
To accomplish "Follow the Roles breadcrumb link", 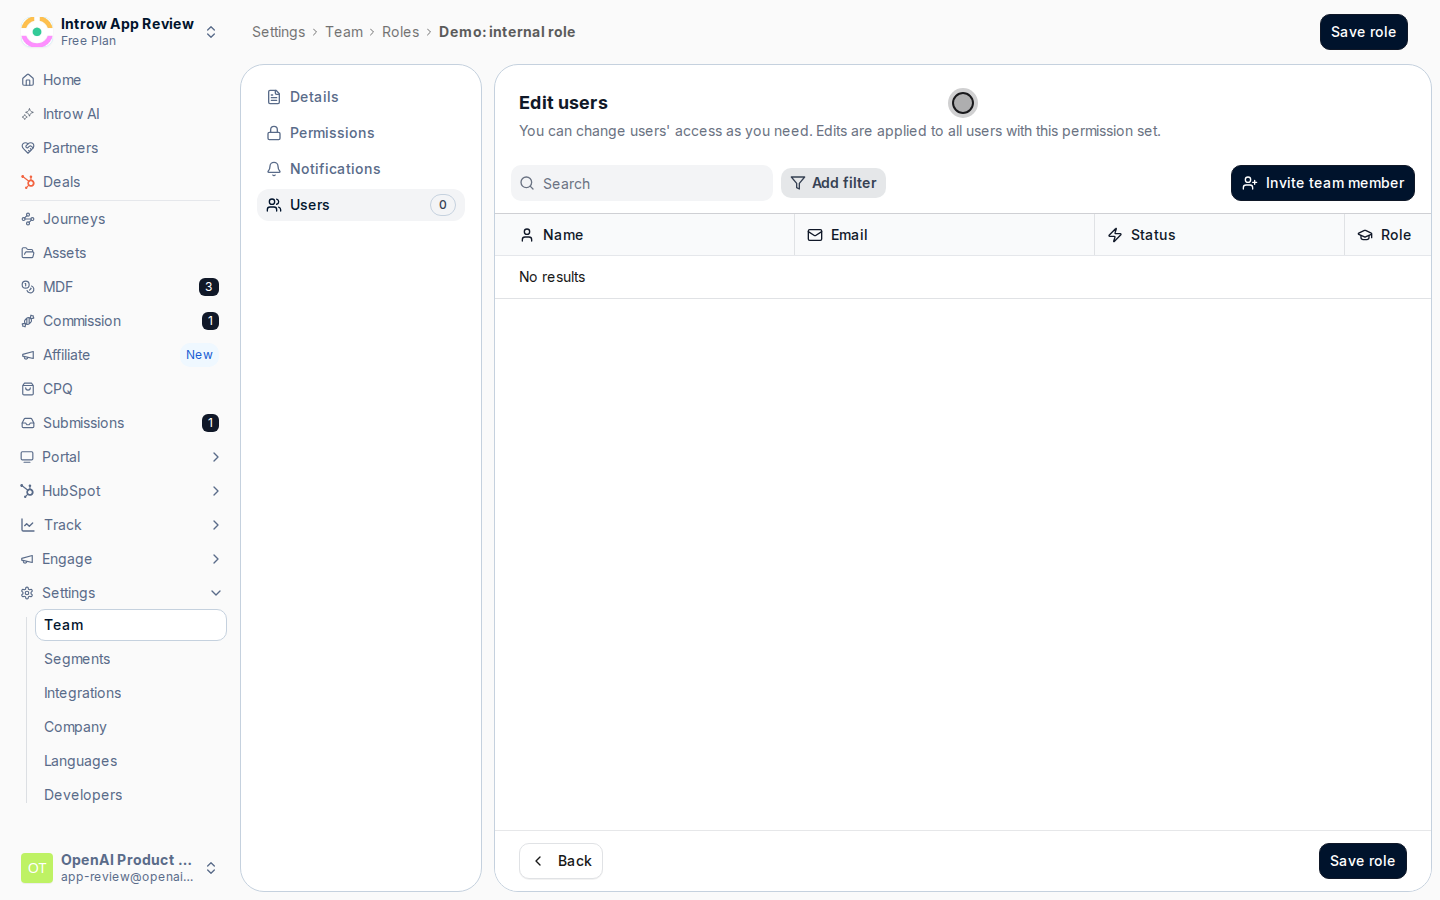I will point(401,32).
